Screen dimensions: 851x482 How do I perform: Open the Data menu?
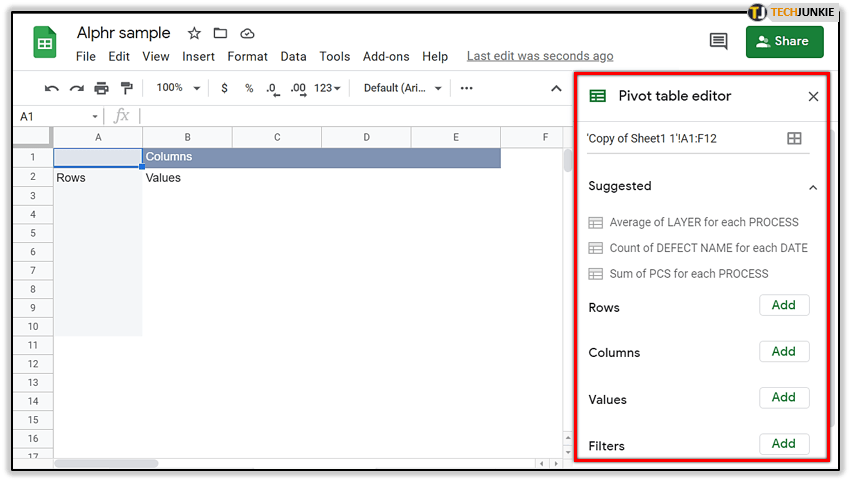click(x=293, y=56)
